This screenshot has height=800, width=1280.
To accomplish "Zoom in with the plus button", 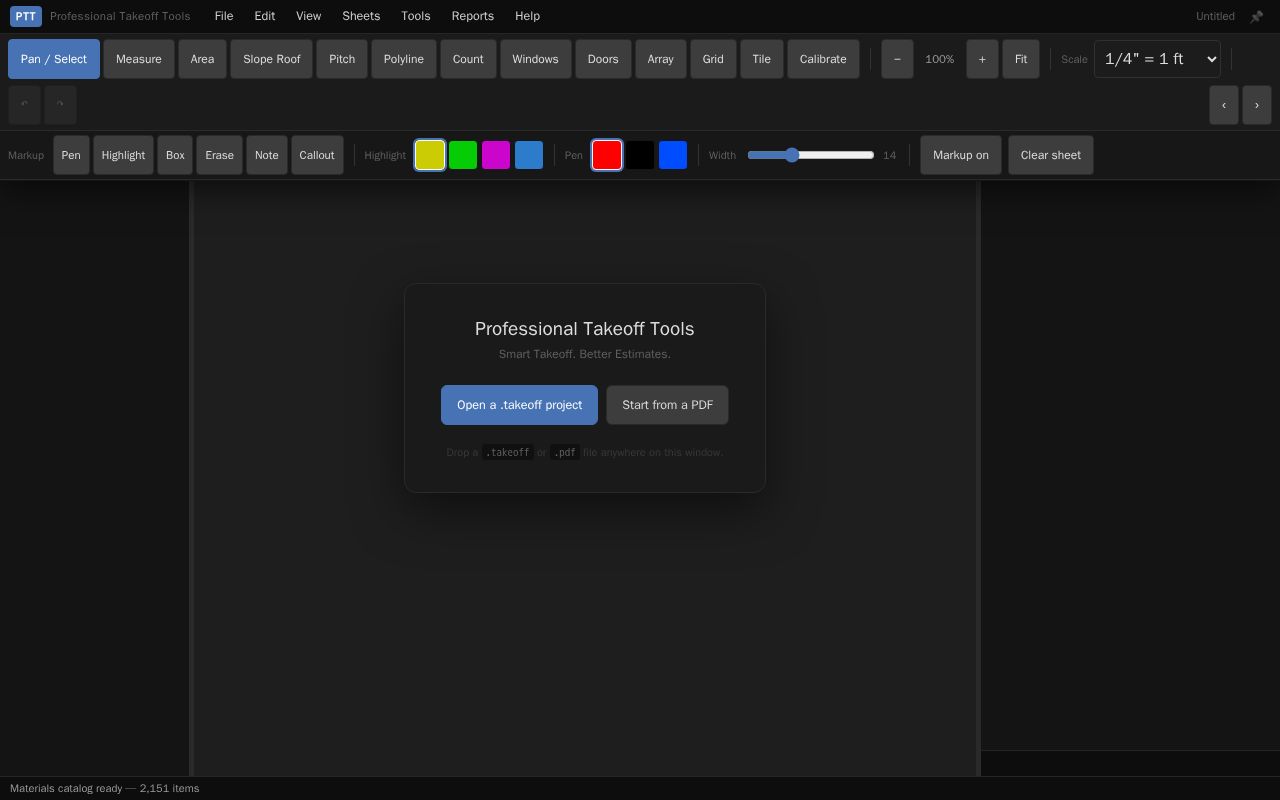I will tap(982, 59).
